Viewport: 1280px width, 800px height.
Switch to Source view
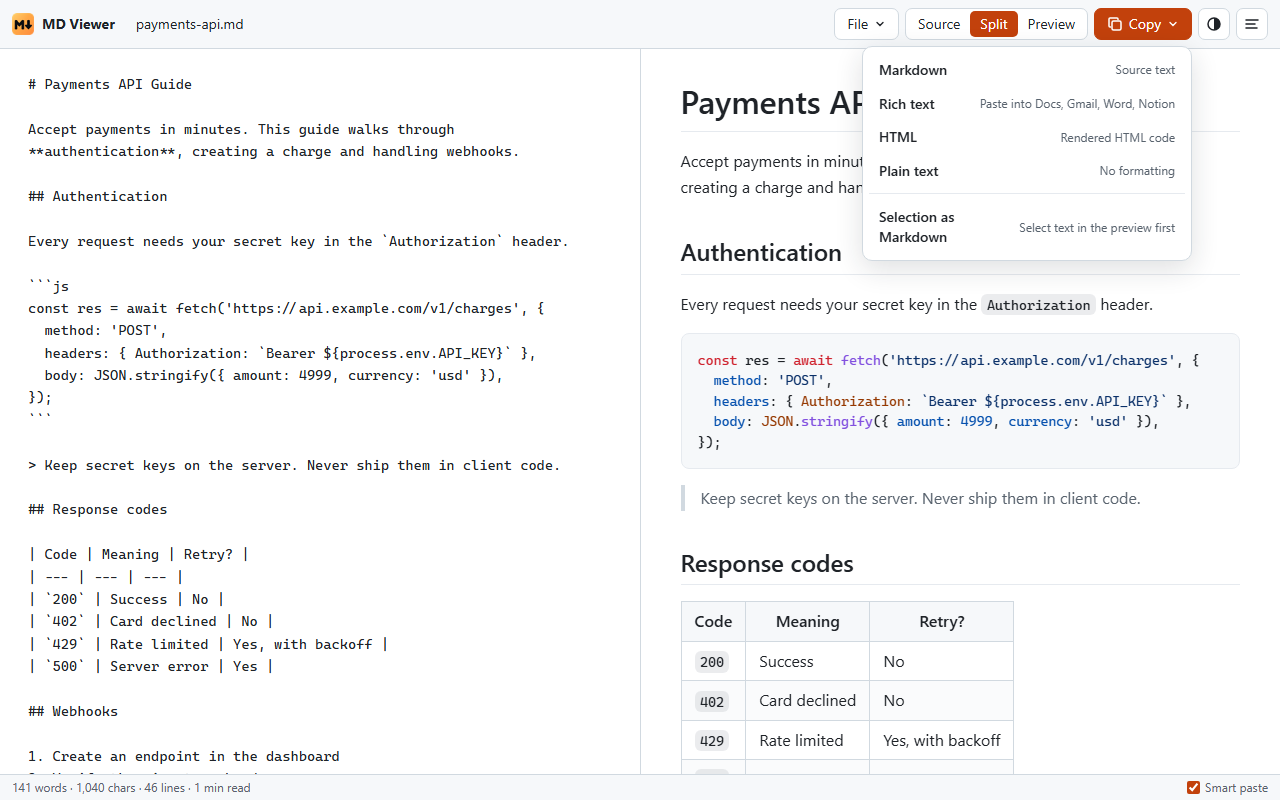pos(938,24)
